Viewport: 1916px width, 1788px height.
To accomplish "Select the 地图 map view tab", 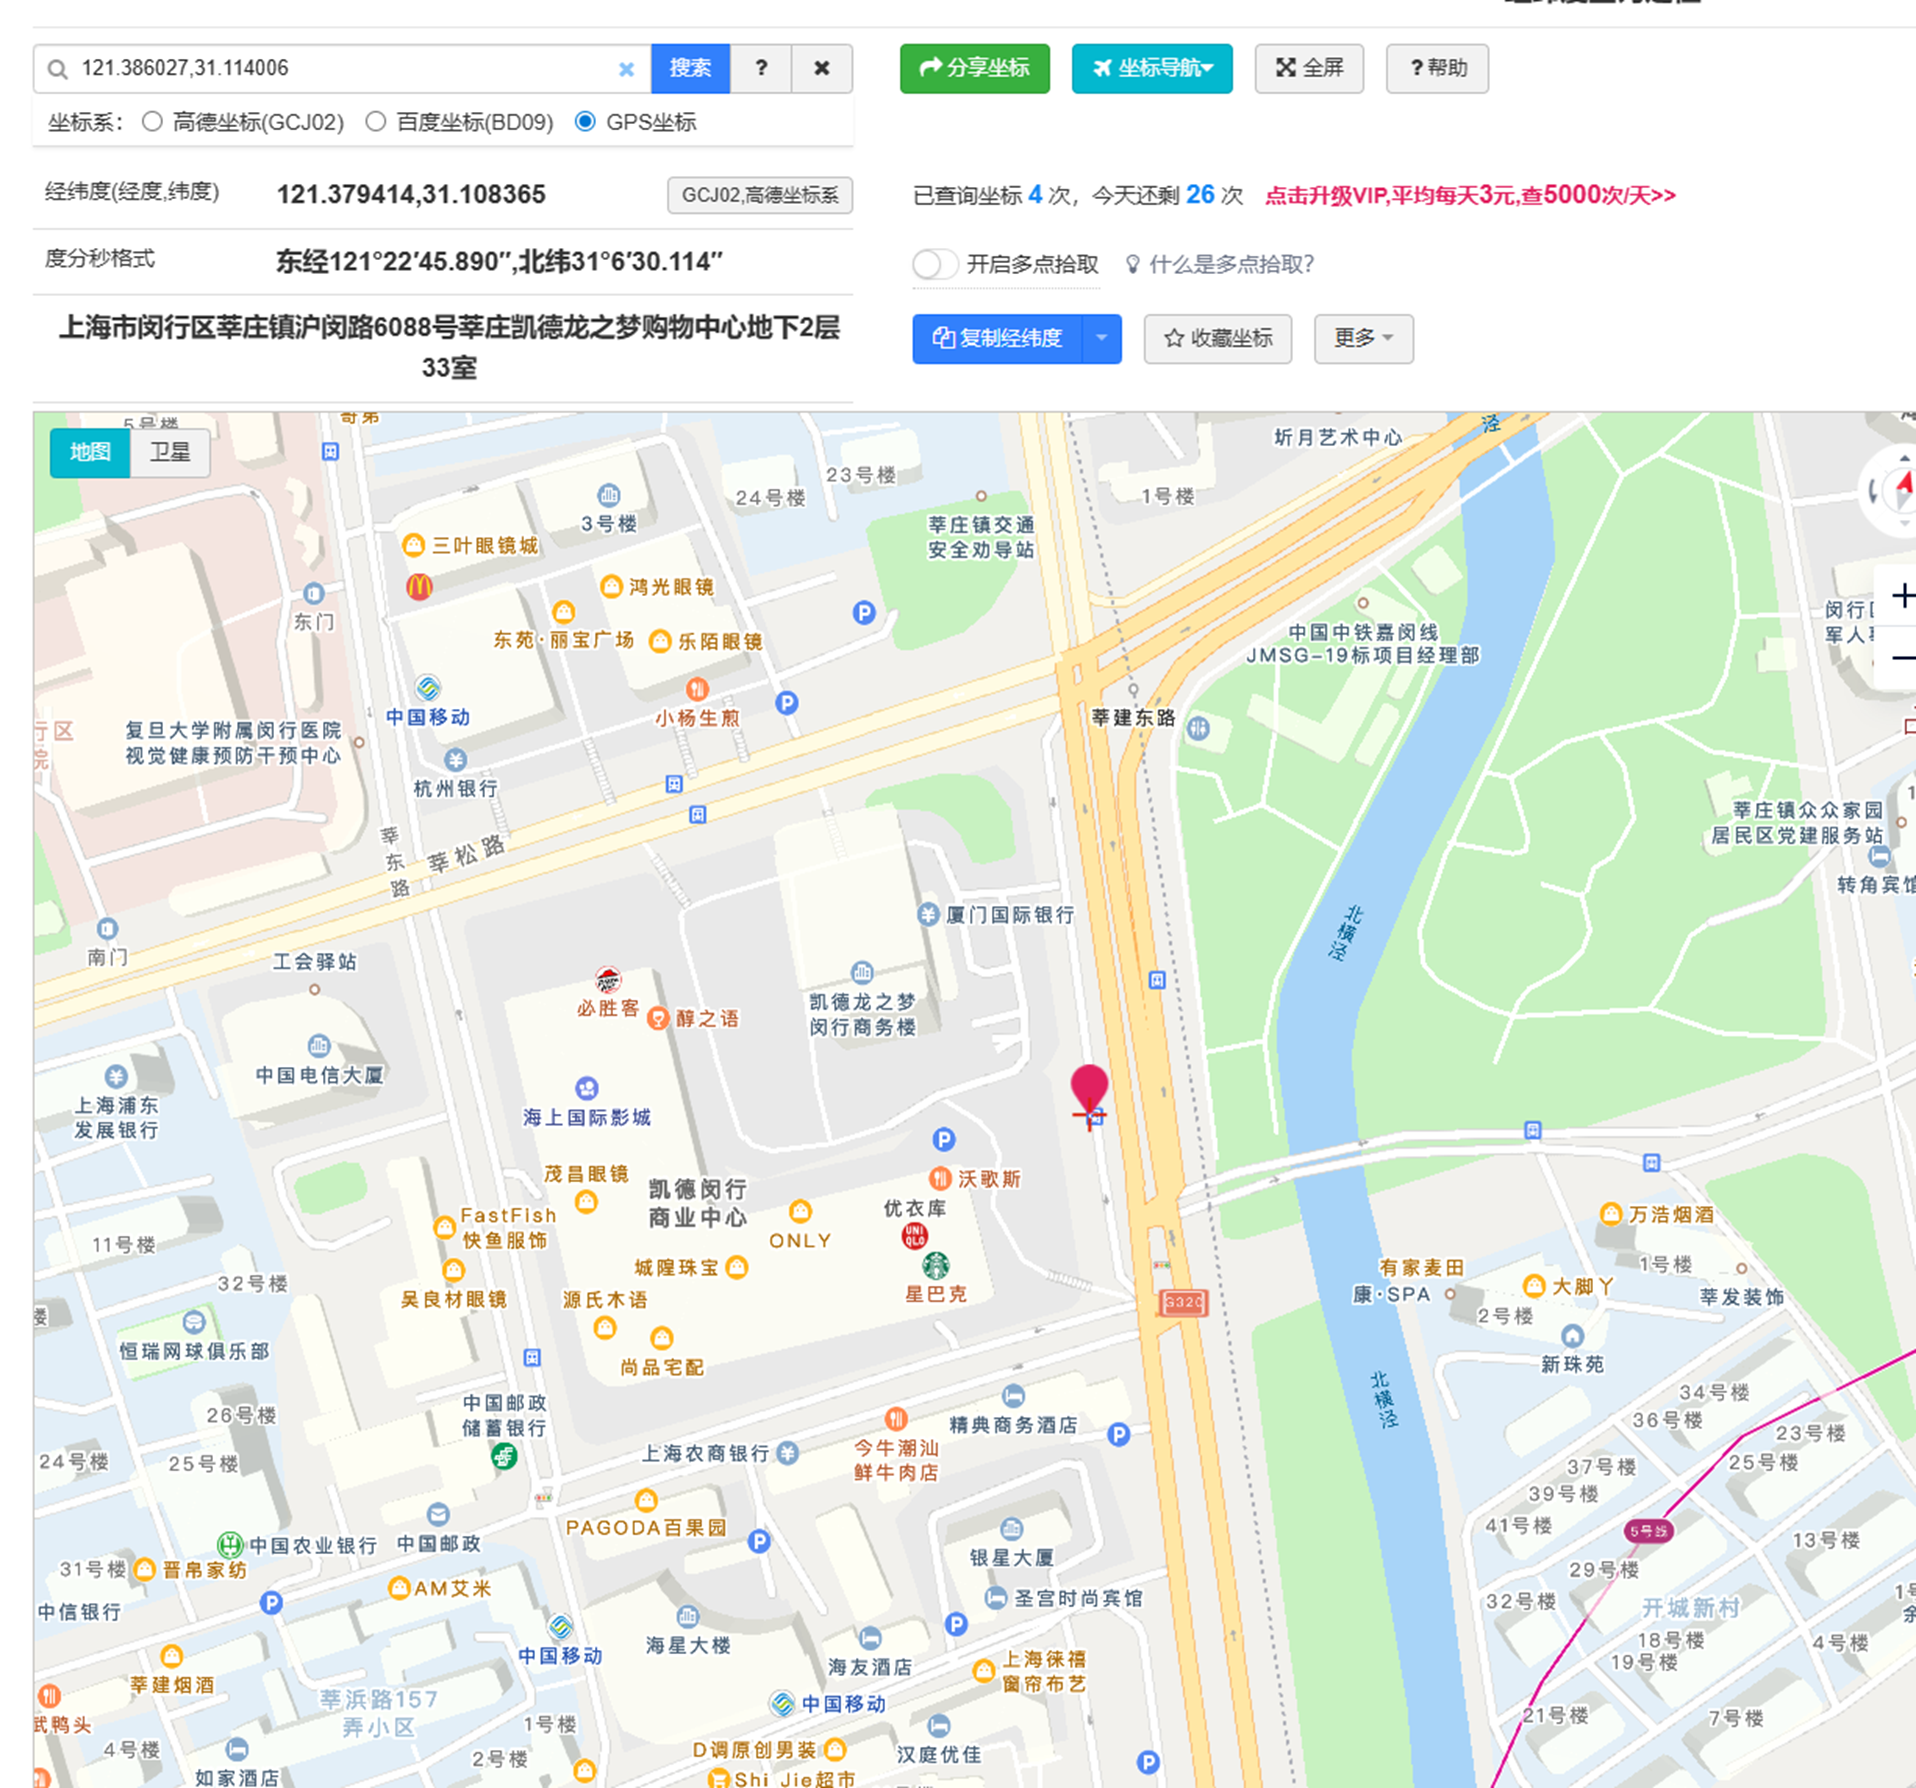I will pos(90,452).
